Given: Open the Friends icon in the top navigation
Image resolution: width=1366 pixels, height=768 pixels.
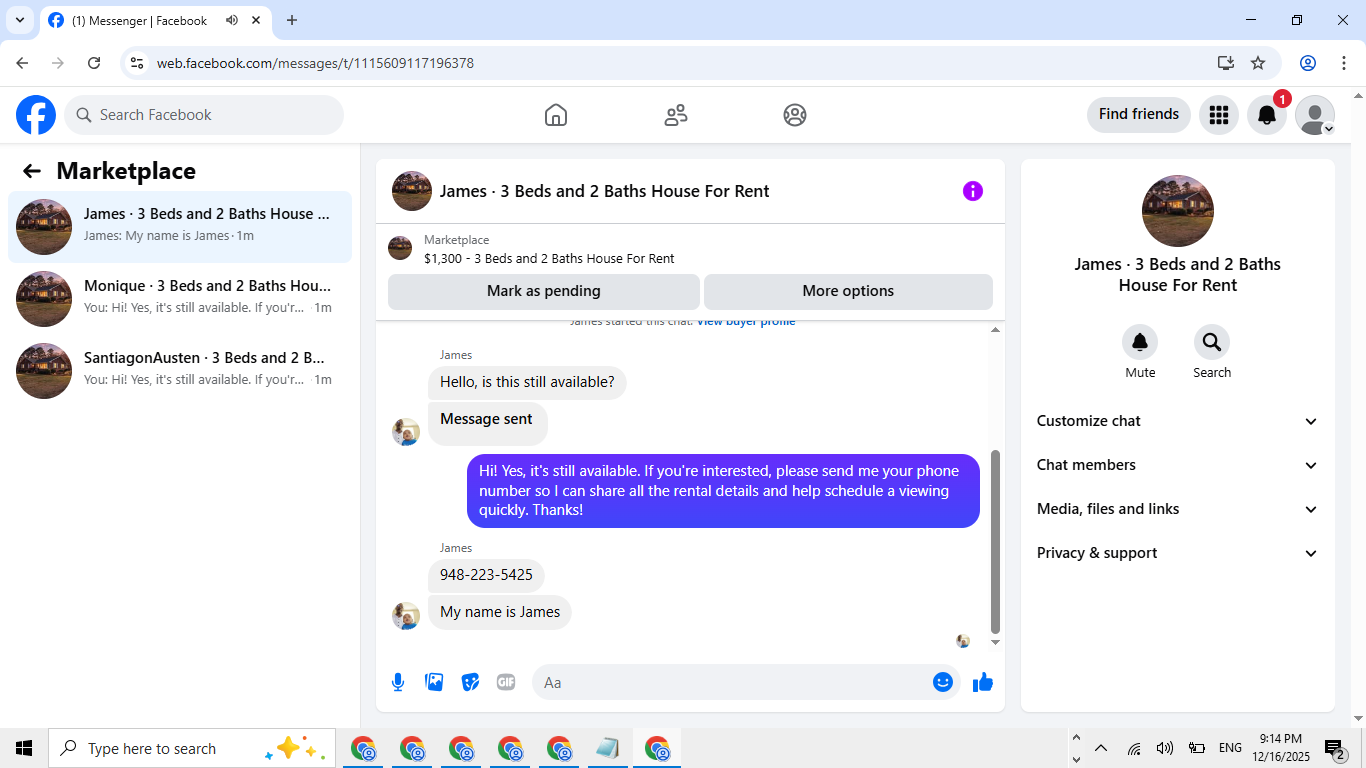Looking at the screenshot, I should [676, 115].
